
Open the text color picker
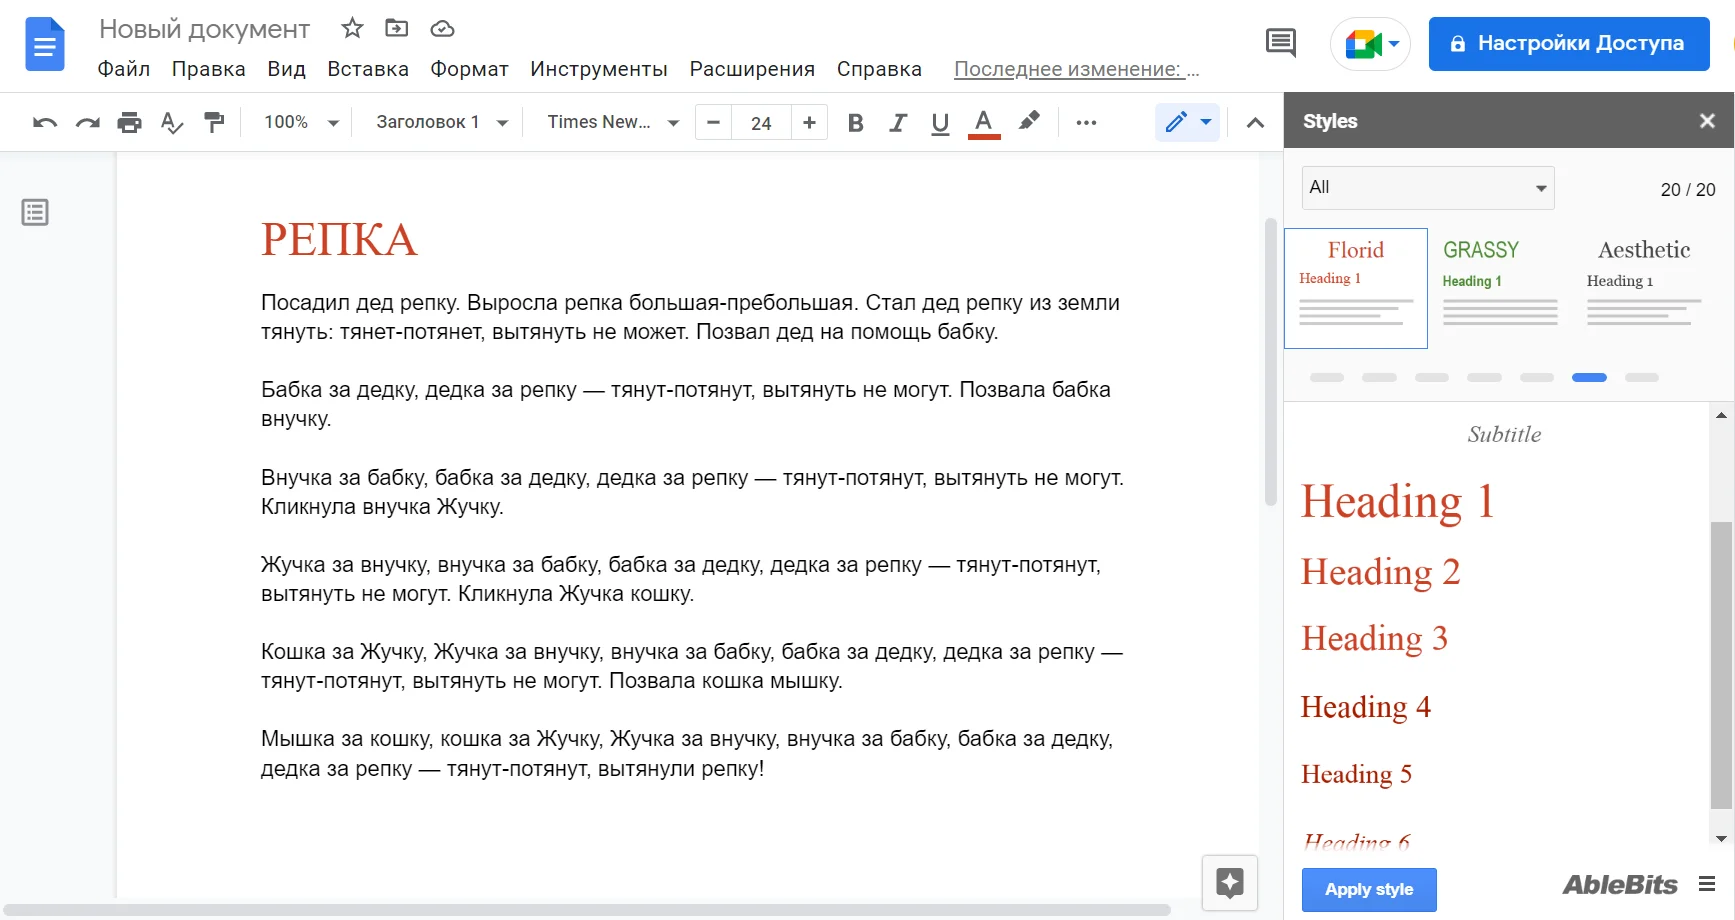click(984, 122)
